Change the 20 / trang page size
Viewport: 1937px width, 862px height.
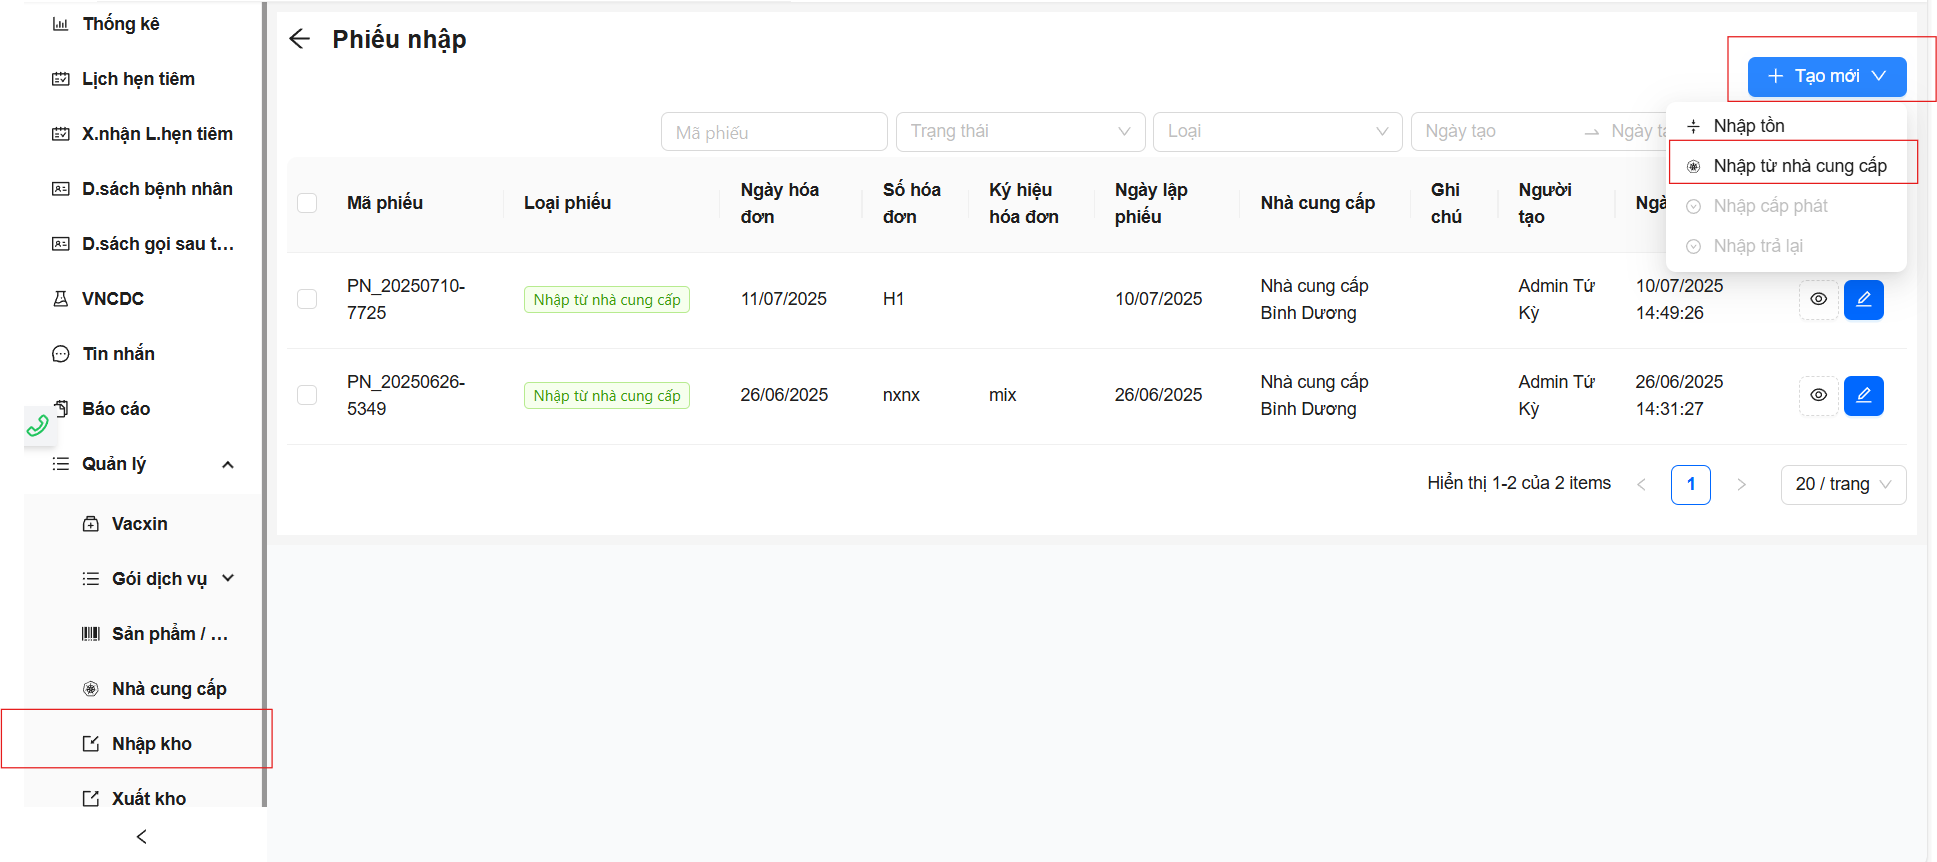(x=1842, y=484)
